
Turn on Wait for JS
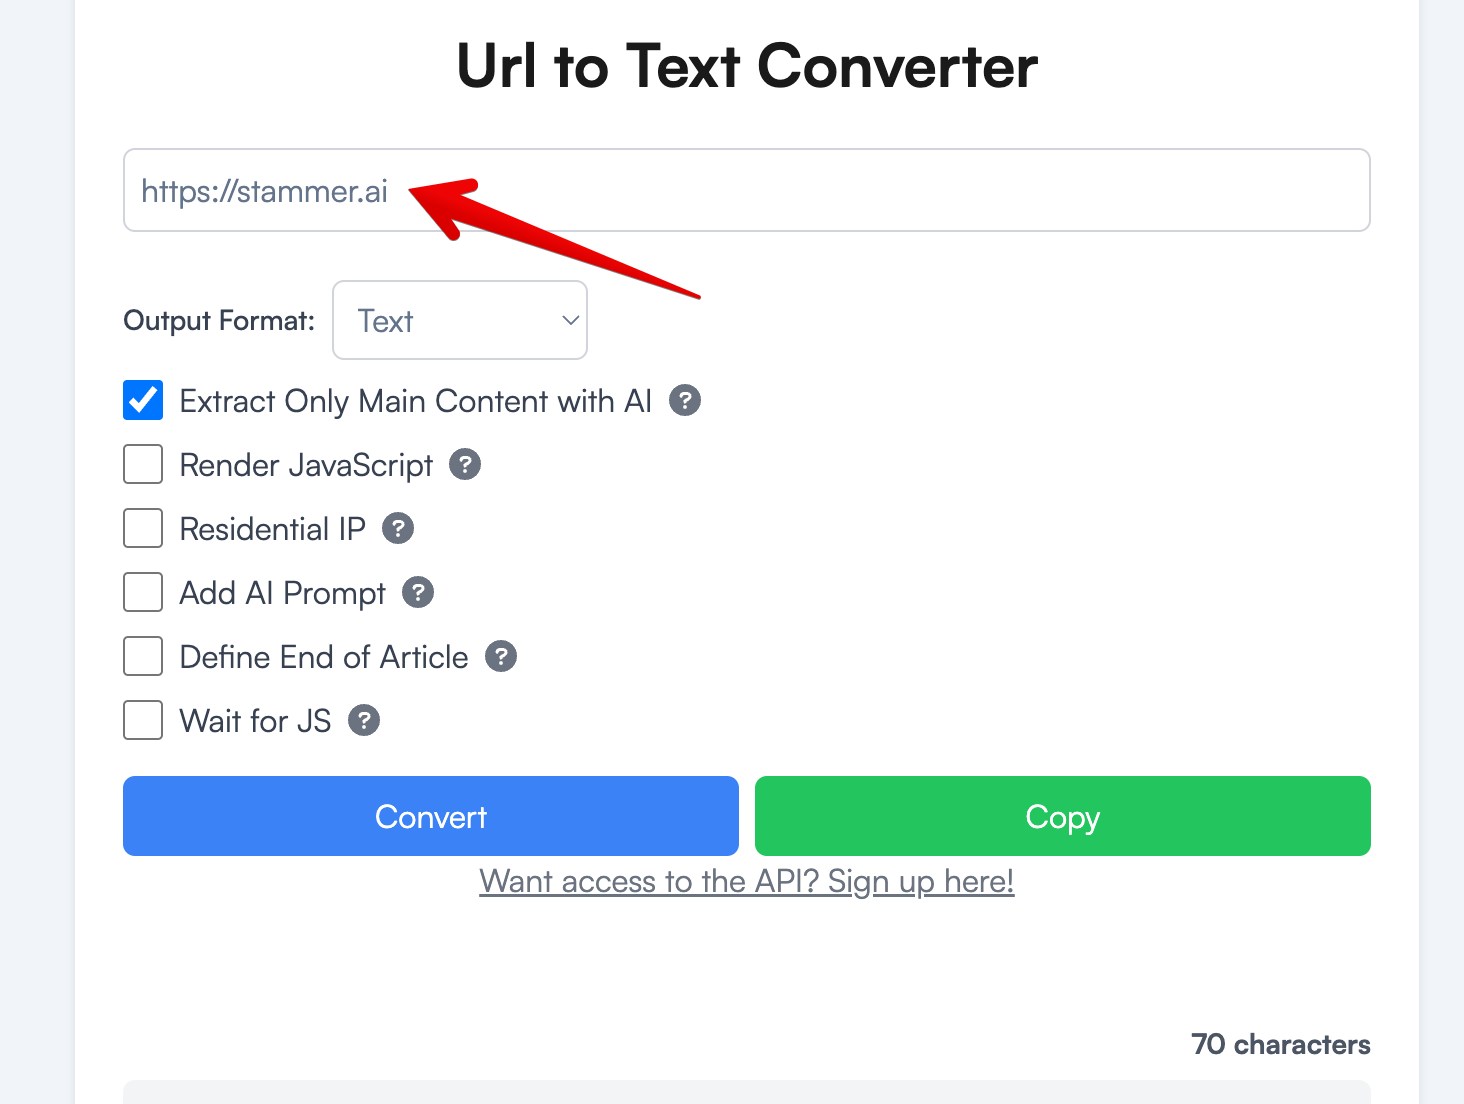point(142,720)
